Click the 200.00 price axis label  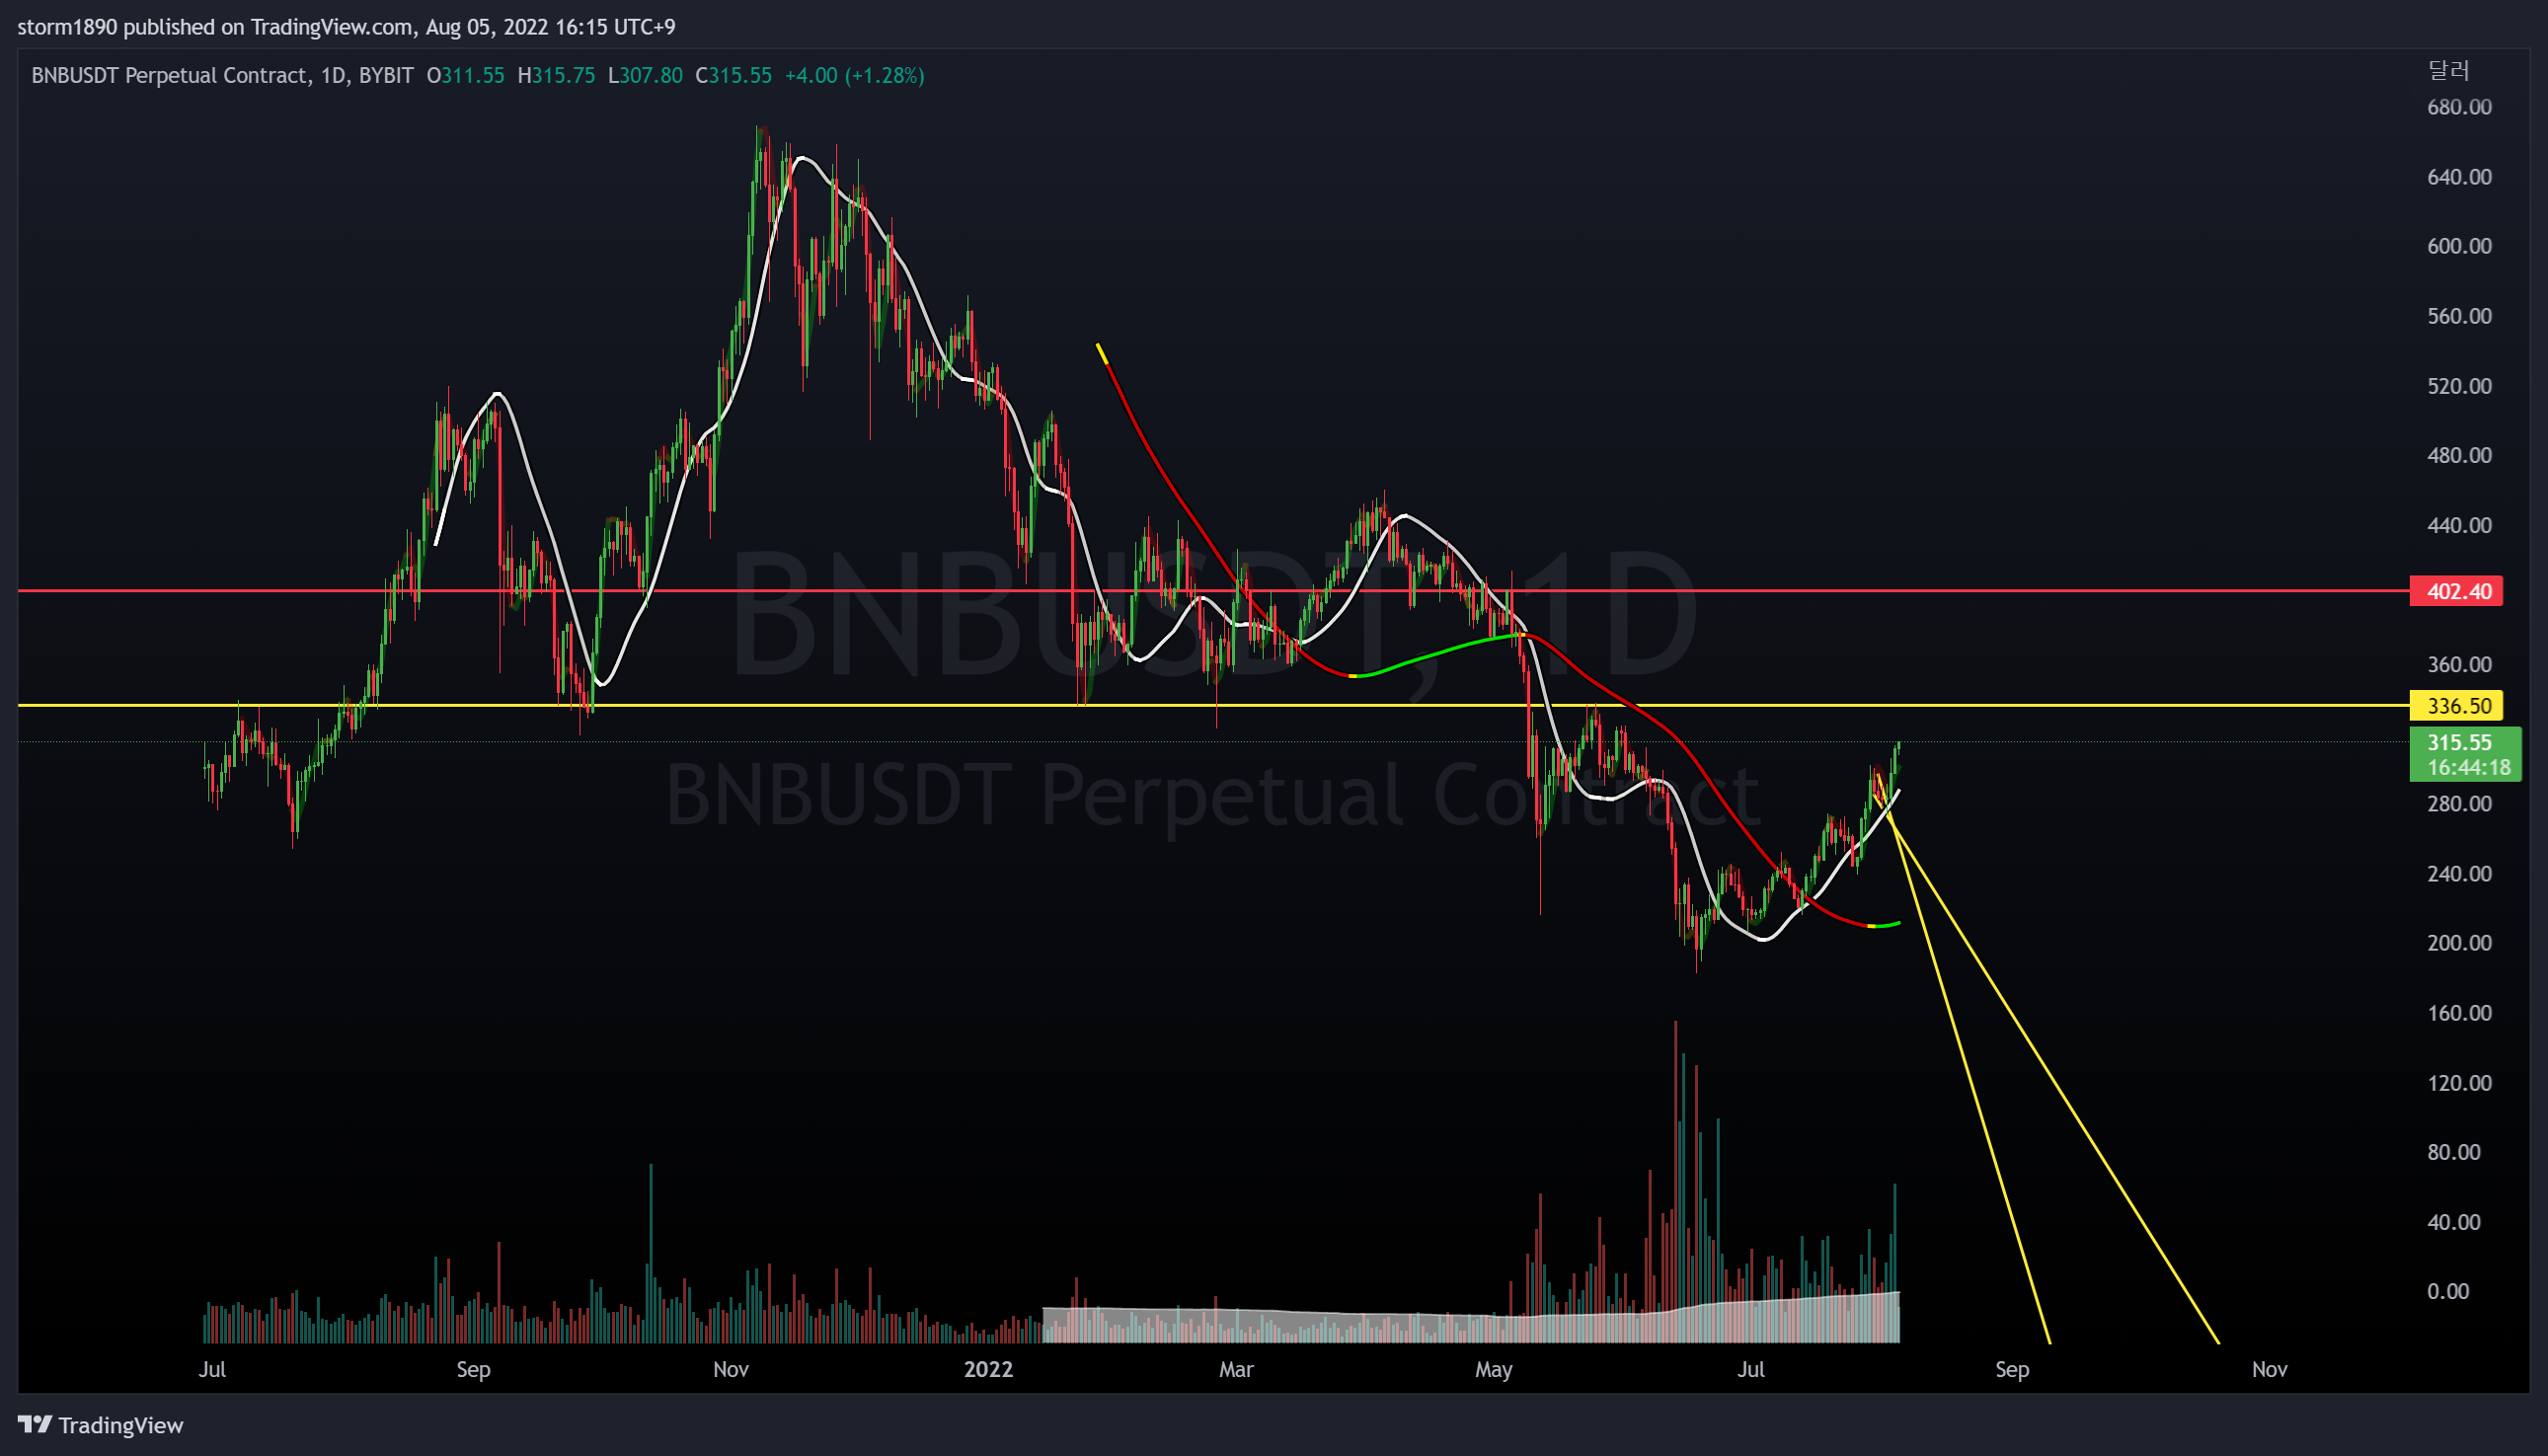pyautogui.click(x=2459, y=943)
